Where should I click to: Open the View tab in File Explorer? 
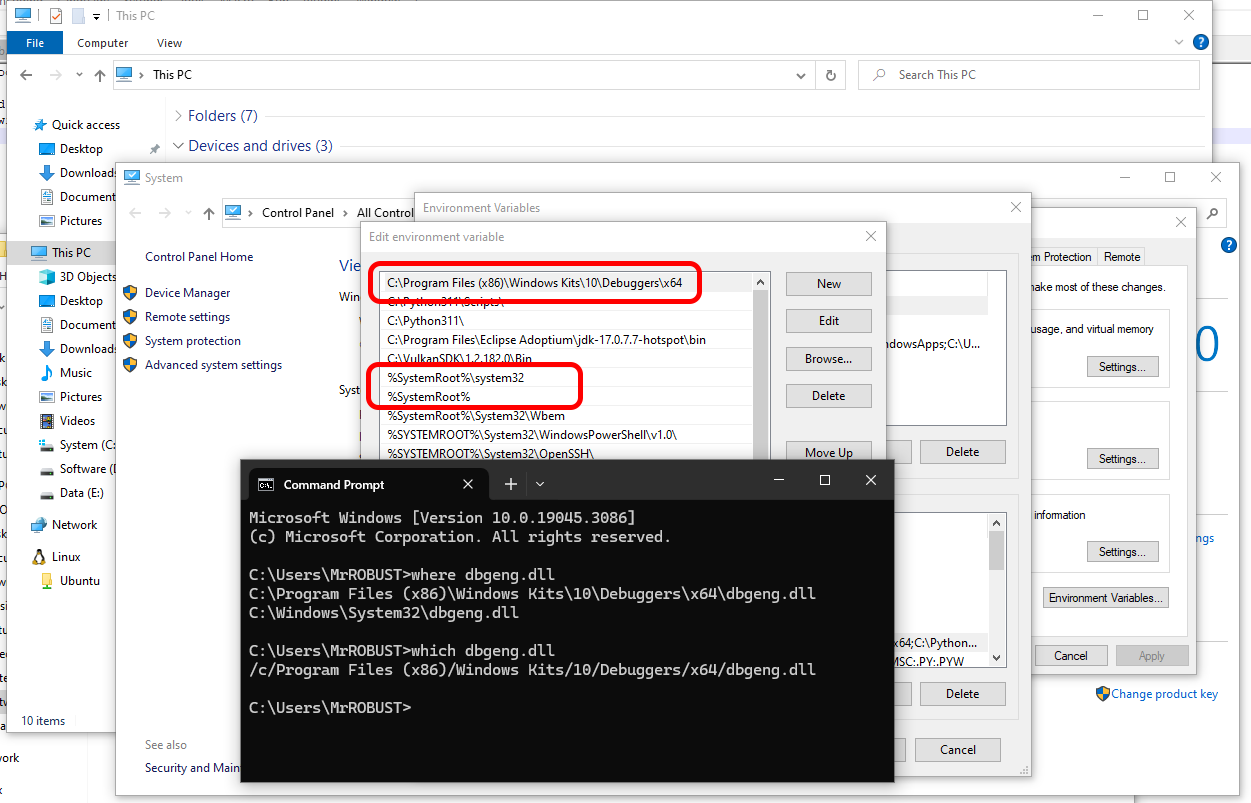coord(169,42)
